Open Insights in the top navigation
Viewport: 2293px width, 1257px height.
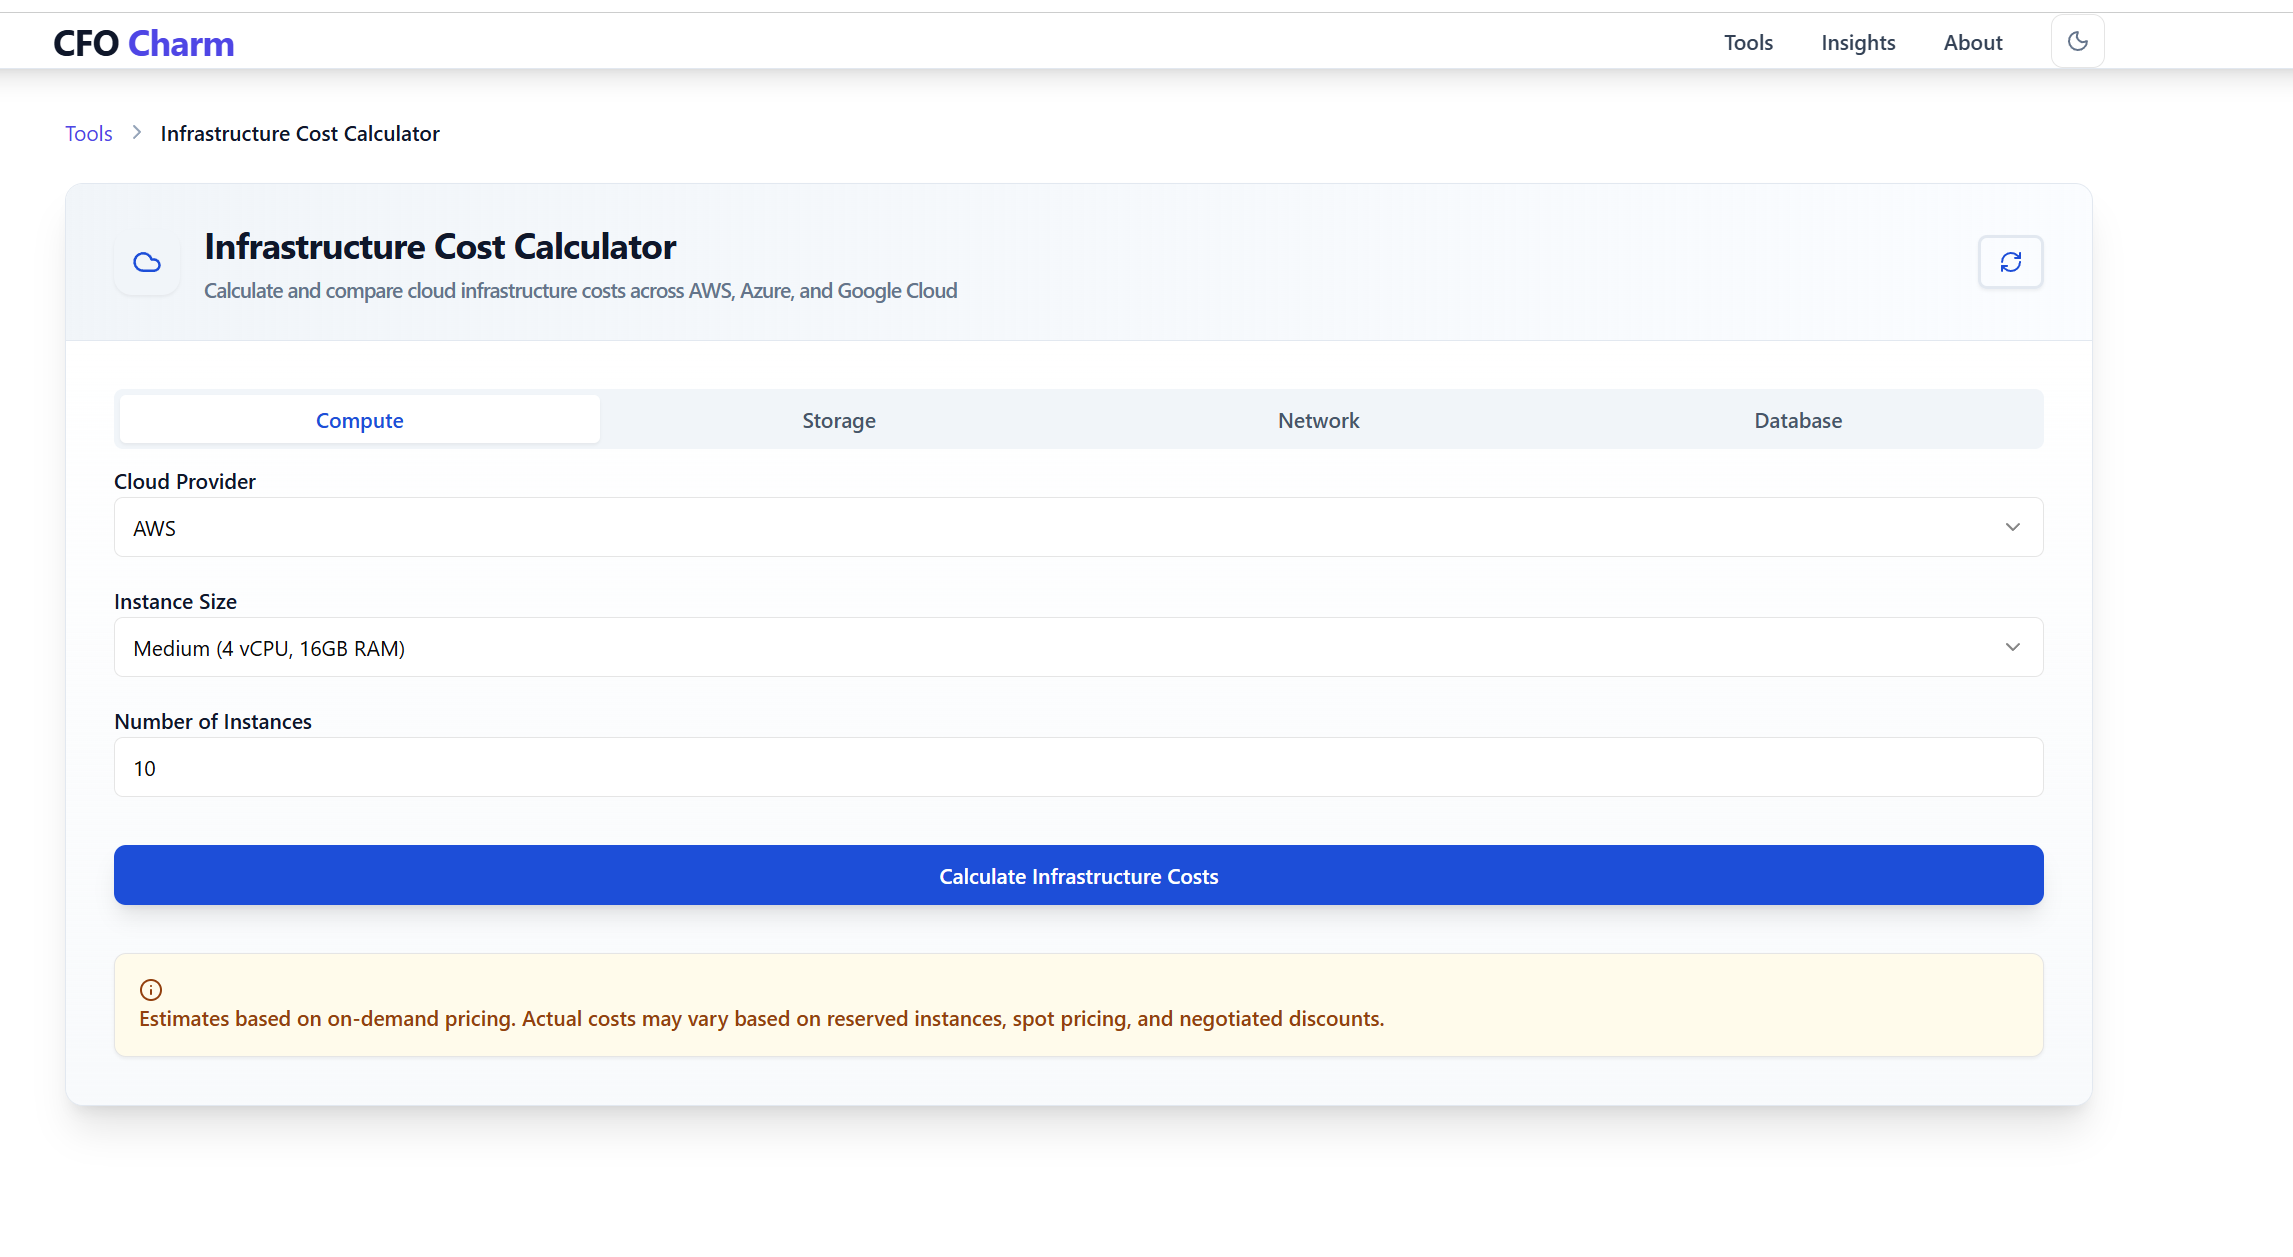(1857, 42)
